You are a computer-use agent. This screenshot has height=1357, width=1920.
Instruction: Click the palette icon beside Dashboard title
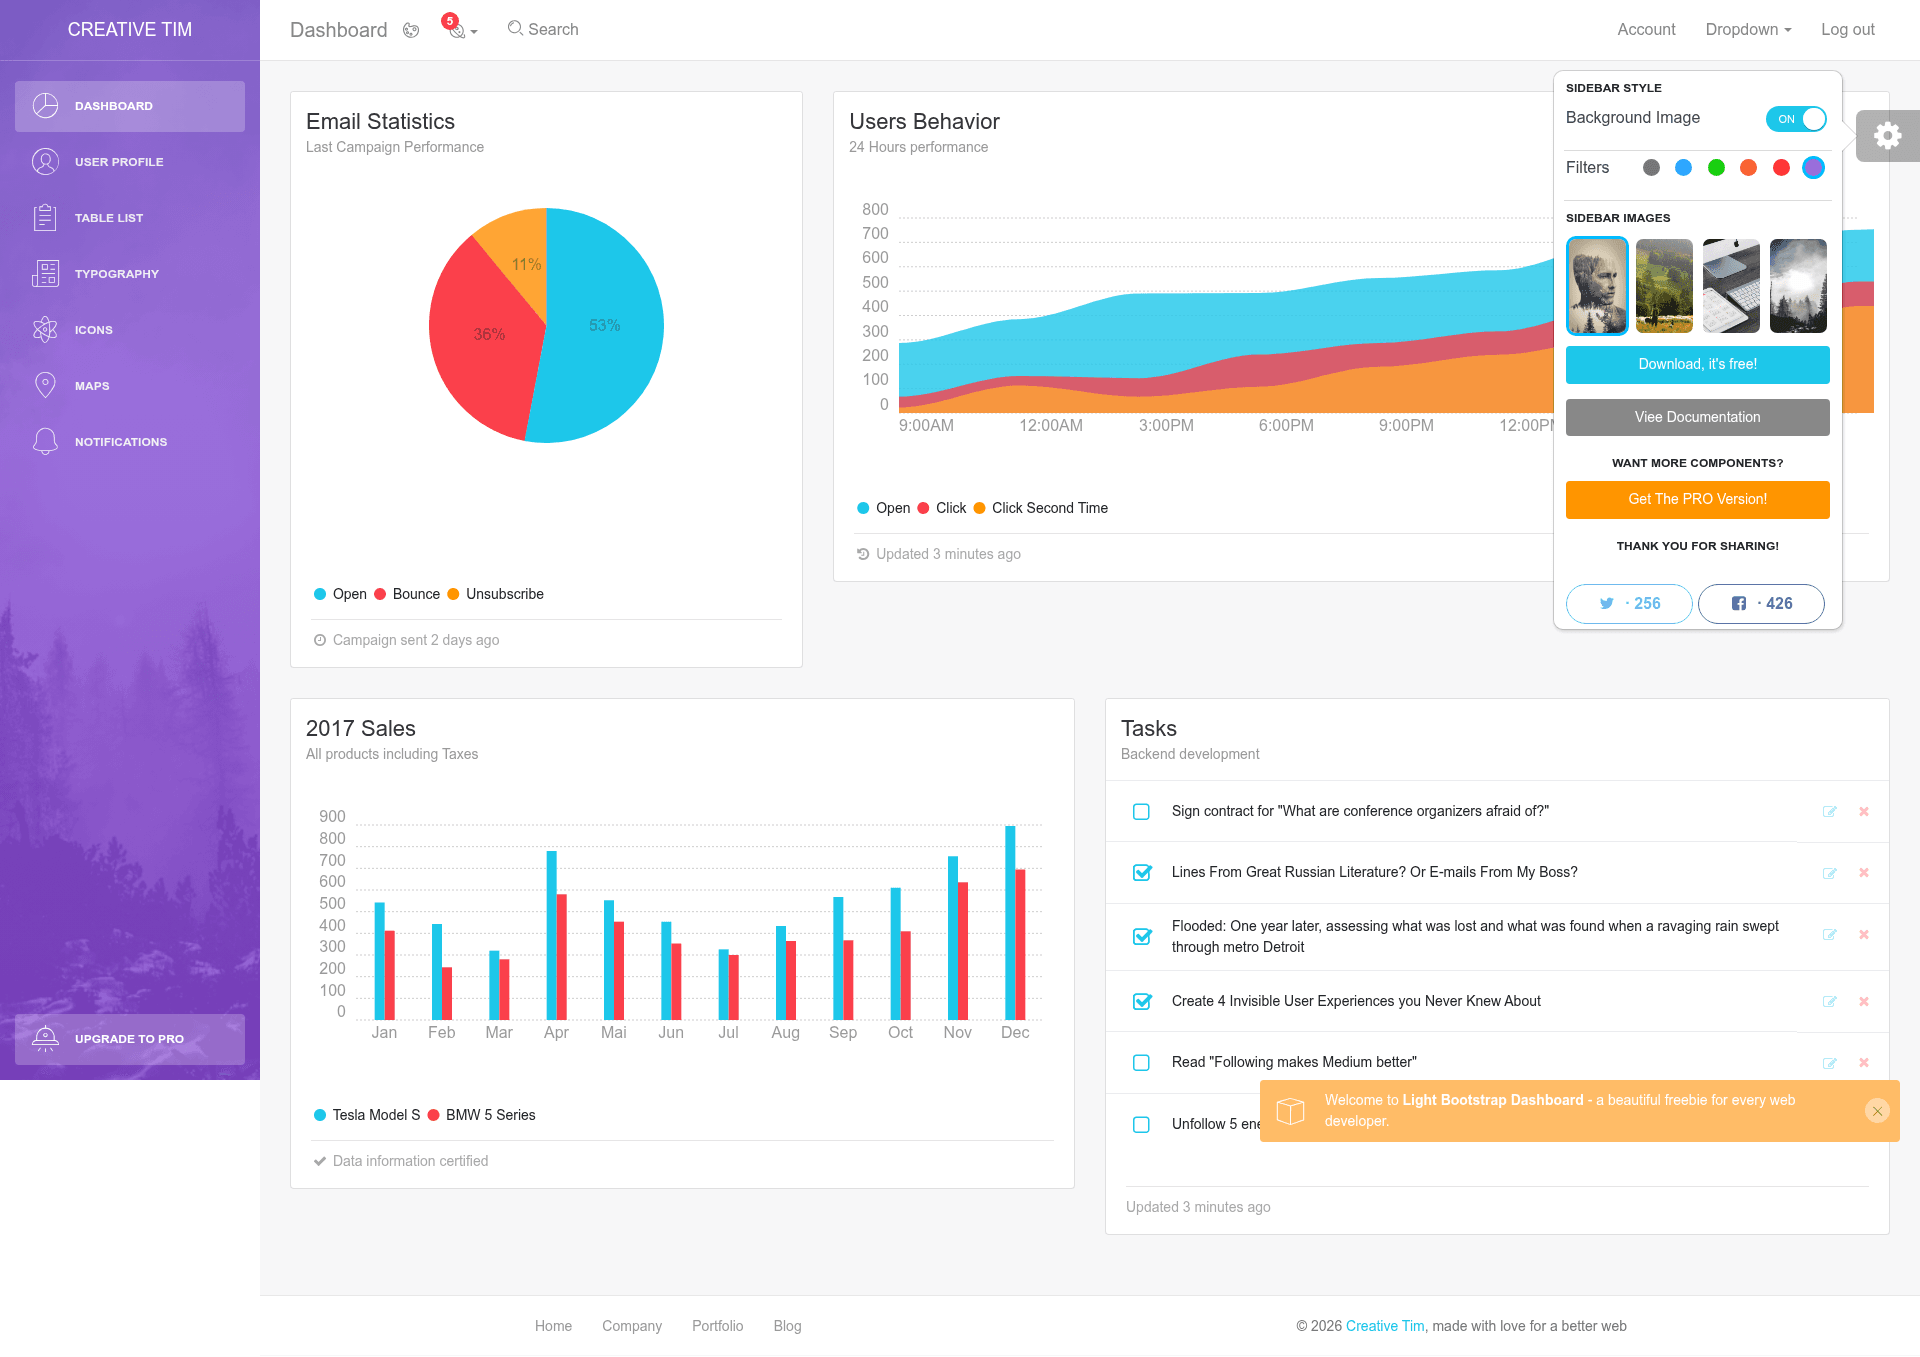411,30
